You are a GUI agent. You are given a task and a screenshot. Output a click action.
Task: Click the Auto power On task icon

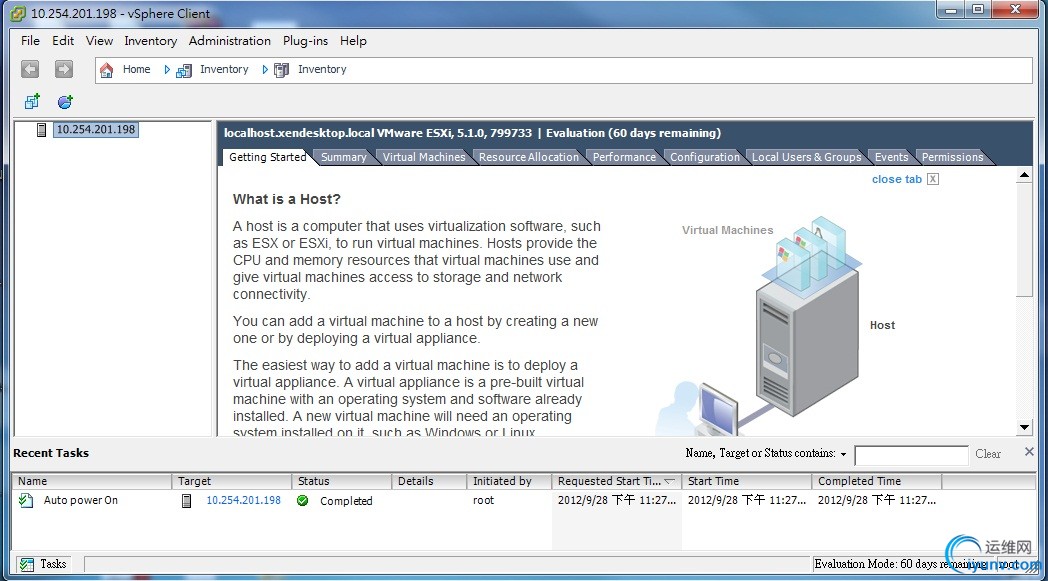[x=26, y=500]
